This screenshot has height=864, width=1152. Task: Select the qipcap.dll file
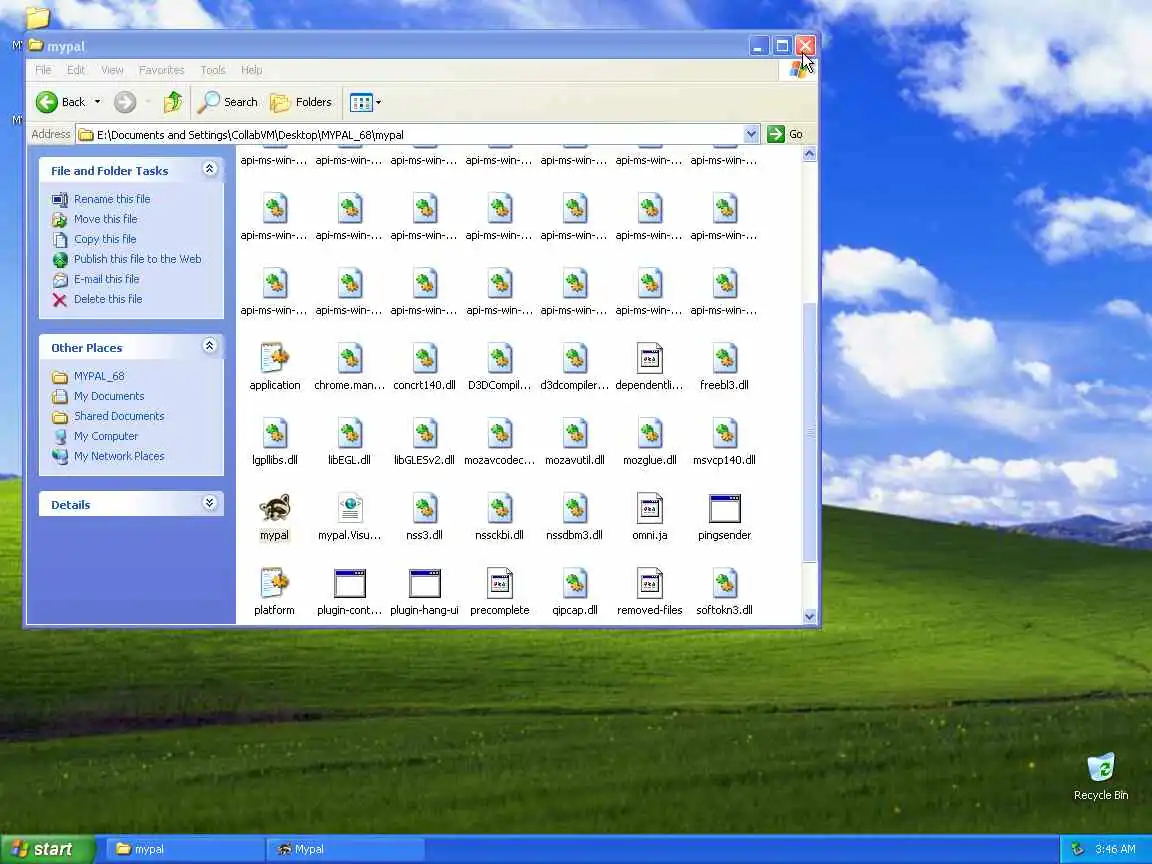coord(575,583)
